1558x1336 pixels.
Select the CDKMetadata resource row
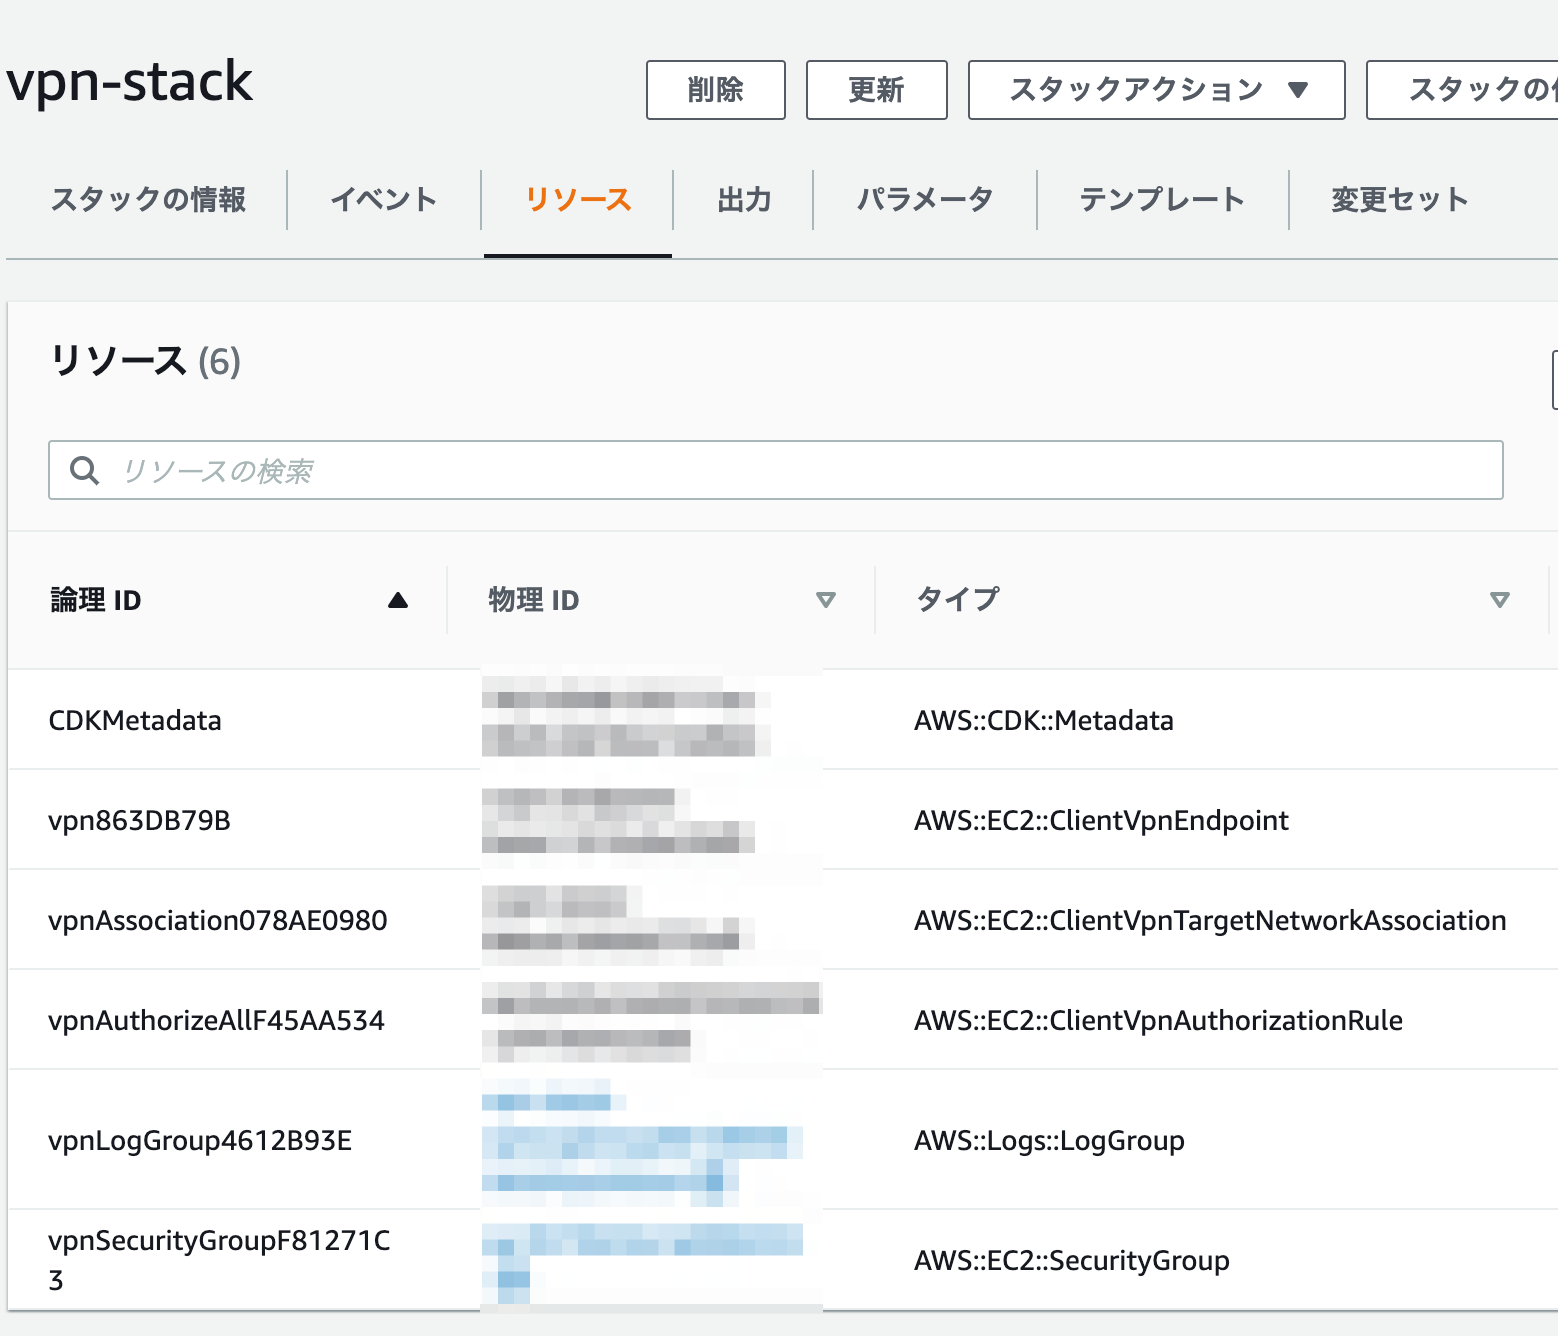[x=135, y=720]
